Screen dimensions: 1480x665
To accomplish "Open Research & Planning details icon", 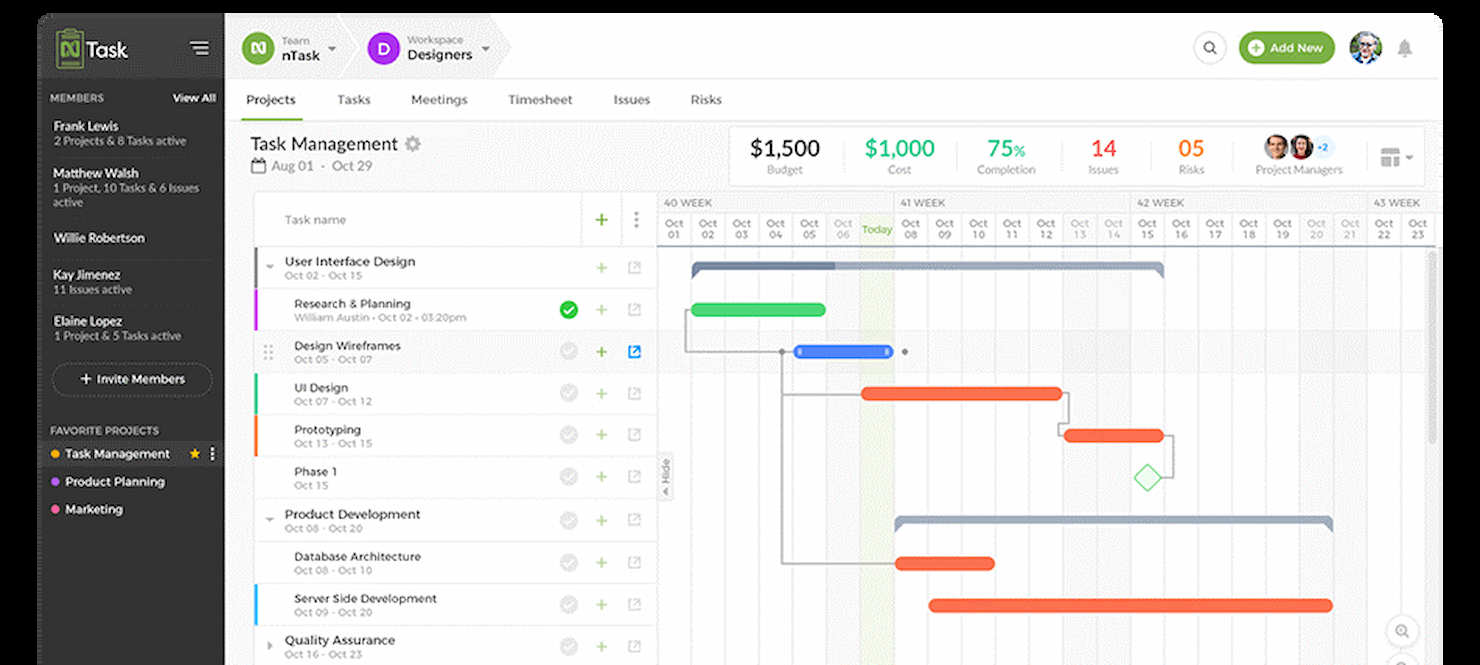I will click(634, 310).
